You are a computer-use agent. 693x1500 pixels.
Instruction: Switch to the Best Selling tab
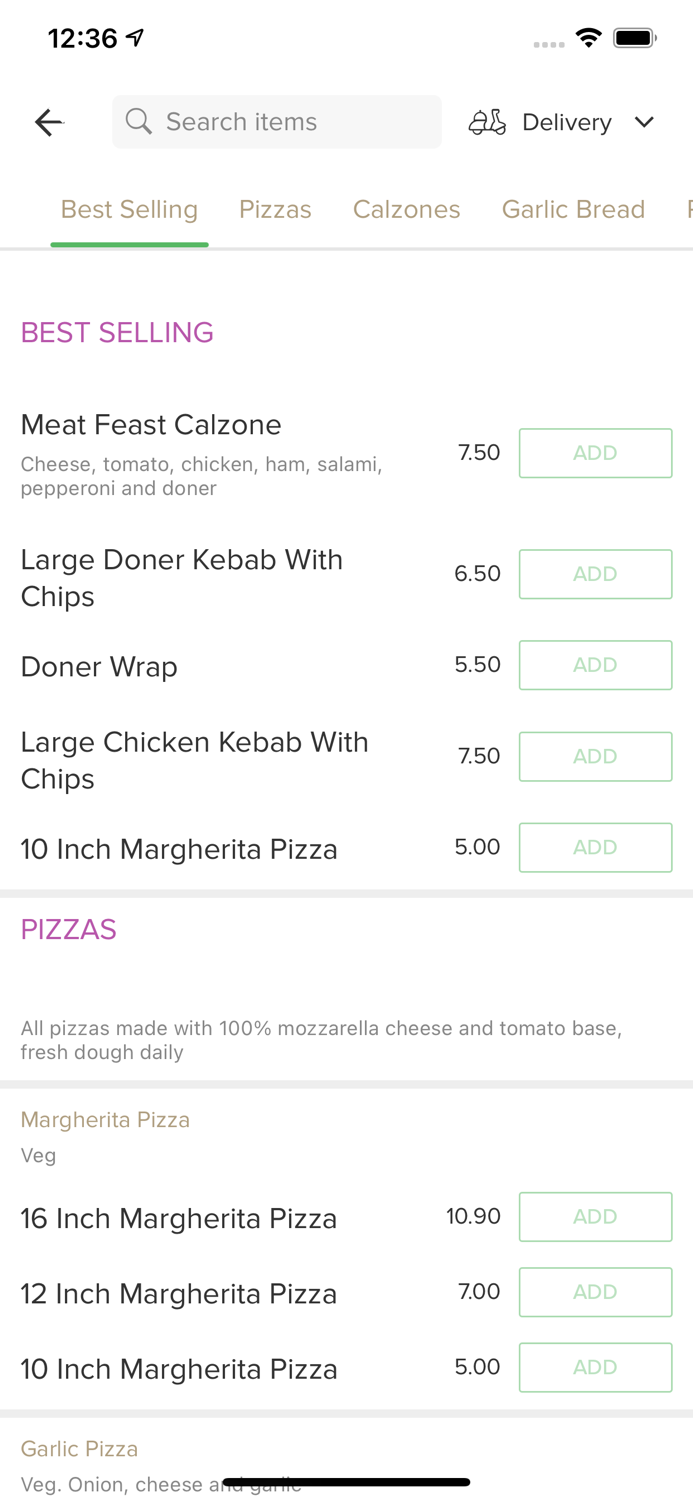129,210
